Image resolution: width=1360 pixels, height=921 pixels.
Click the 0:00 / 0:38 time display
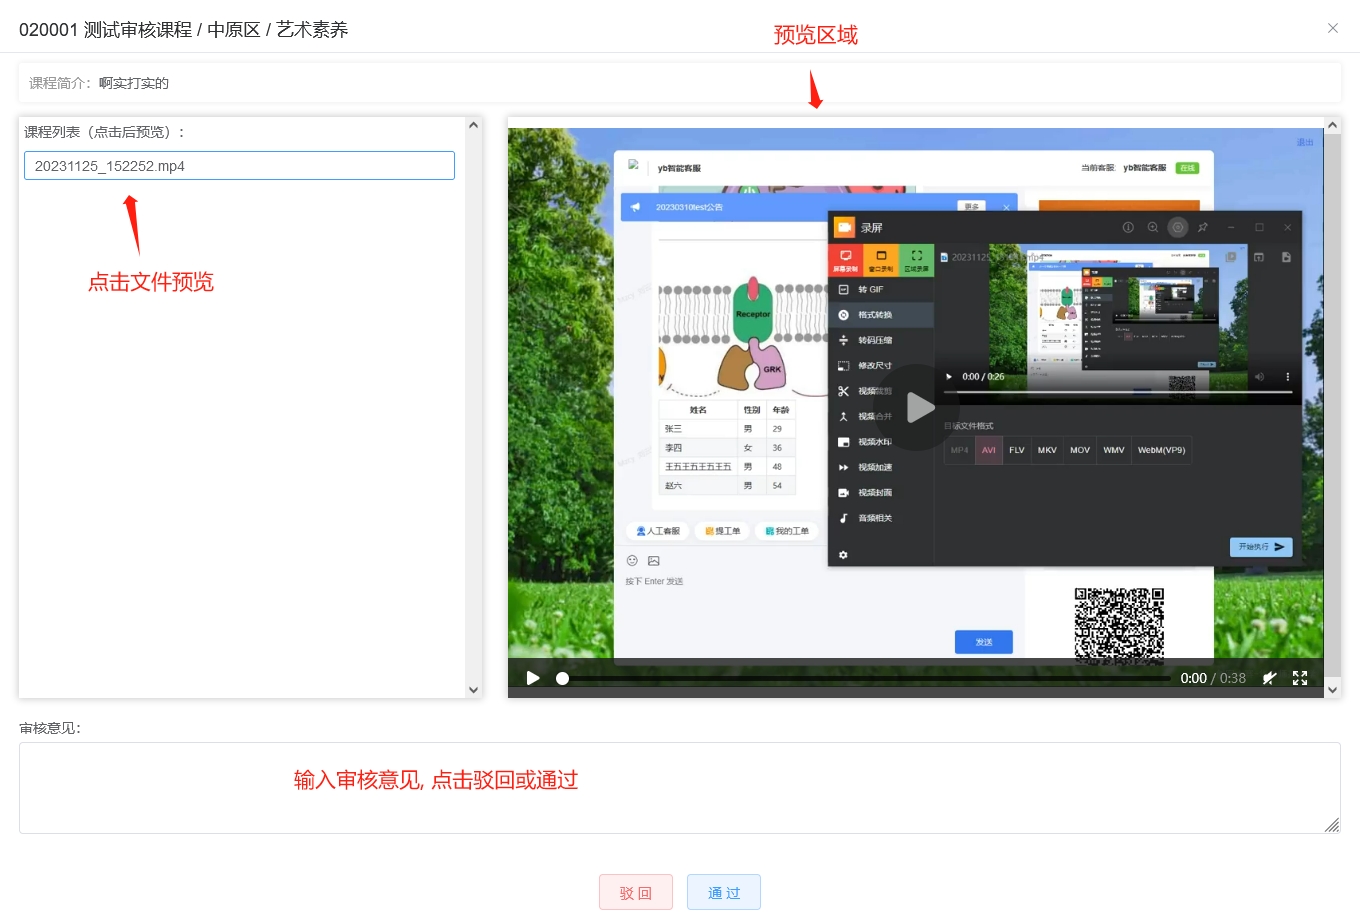click(x=1213, y=678)
